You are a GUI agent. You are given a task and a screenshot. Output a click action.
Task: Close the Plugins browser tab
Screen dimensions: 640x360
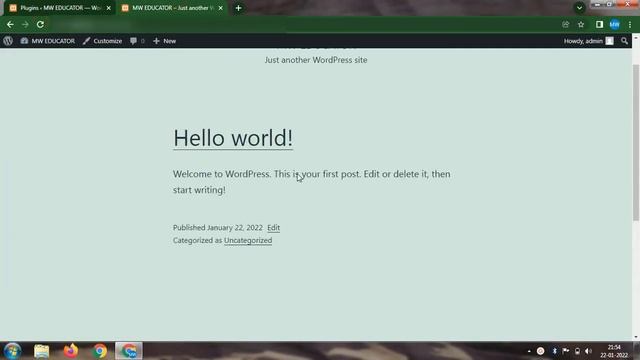pyautogui.click(x=109, y=8)
